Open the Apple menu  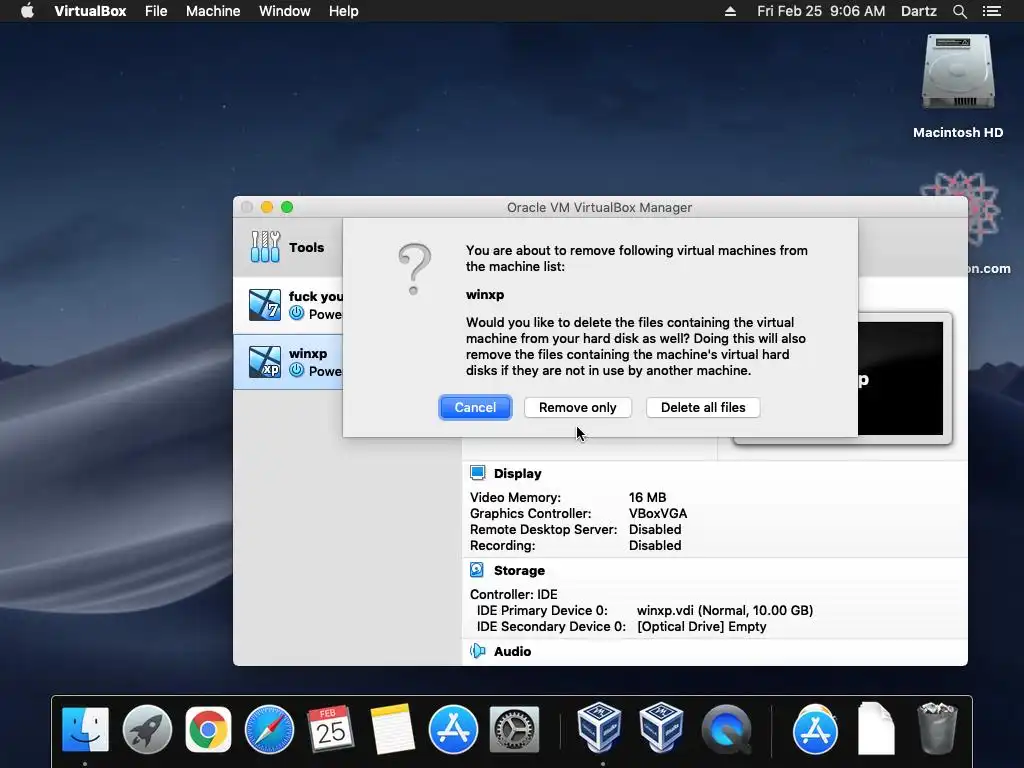coord(27,11)
